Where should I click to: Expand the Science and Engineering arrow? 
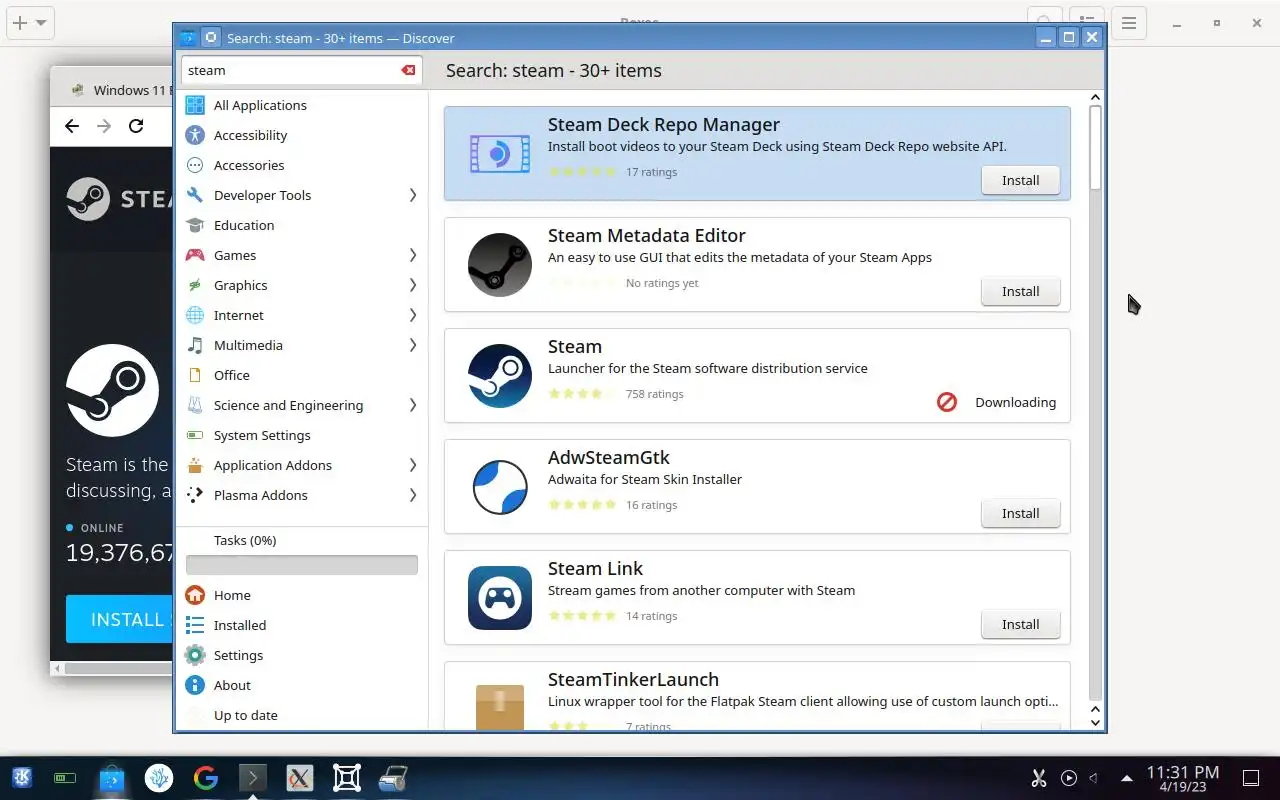point(412,405)
